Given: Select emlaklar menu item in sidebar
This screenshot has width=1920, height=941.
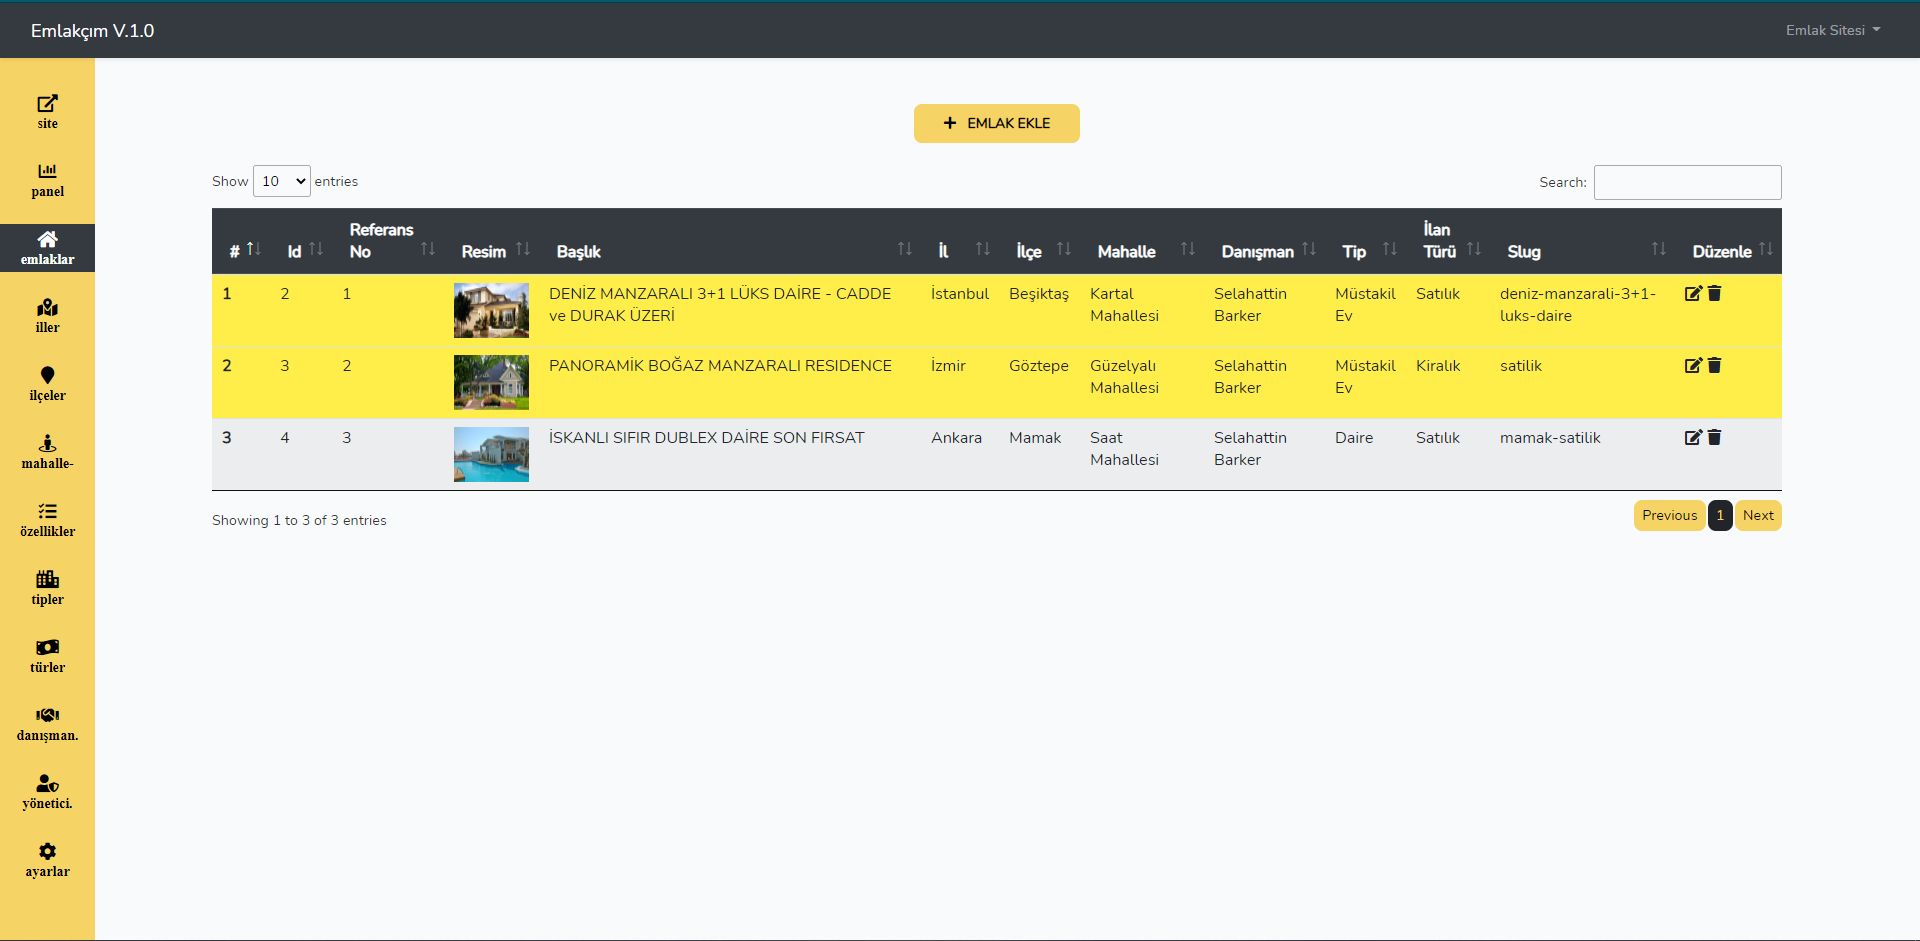Looking at the screenshot, I should click(x=47, y=248).
